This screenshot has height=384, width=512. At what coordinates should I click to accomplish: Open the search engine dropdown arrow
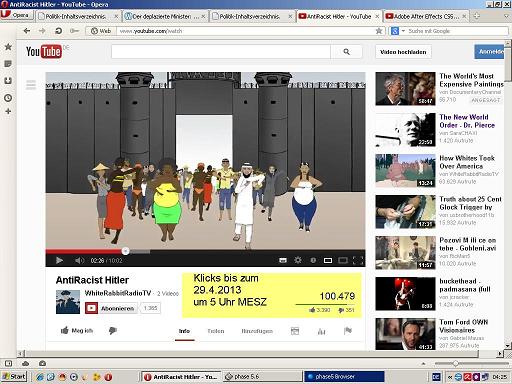[403, 31]
